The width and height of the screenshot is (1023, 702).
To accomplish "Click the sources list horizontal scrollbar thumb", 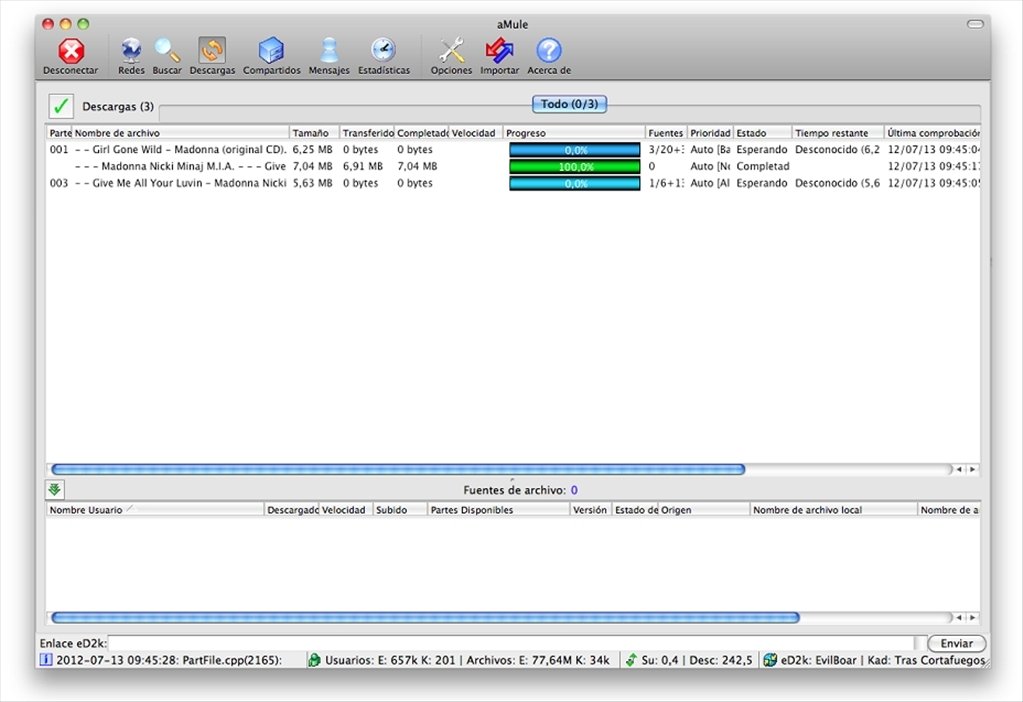I will [425, 617].
